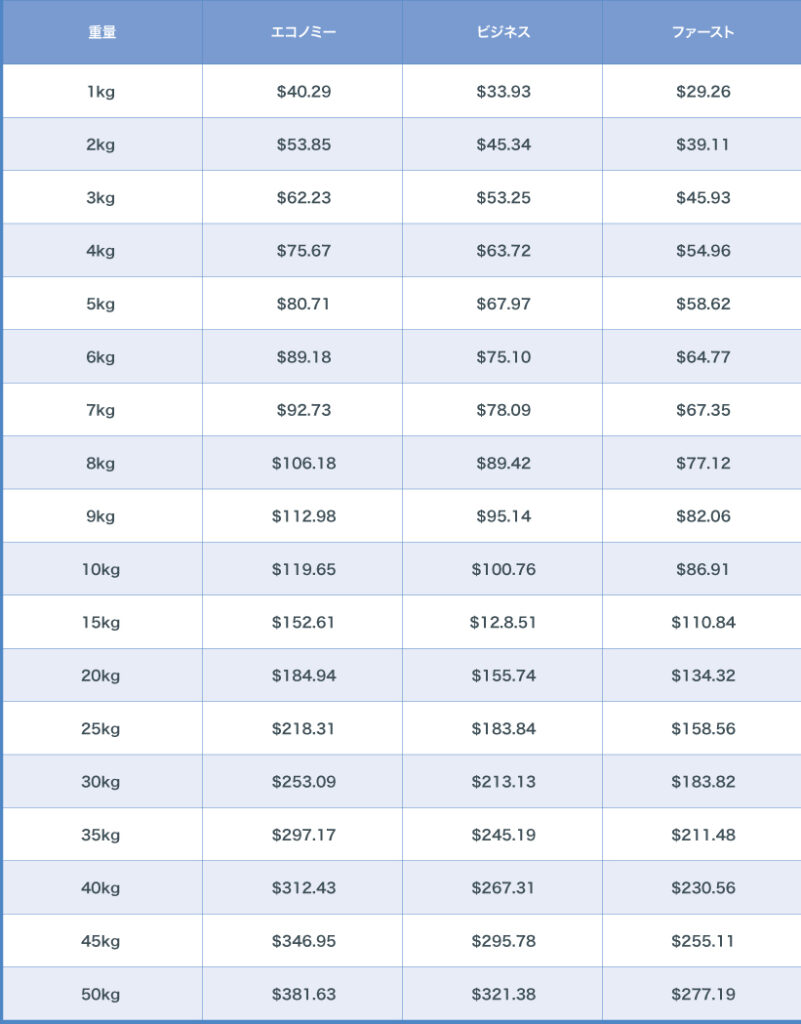Select the 30kg weight cell
Viewport: 801px width, 1024px height.
(x=100, y=782)
